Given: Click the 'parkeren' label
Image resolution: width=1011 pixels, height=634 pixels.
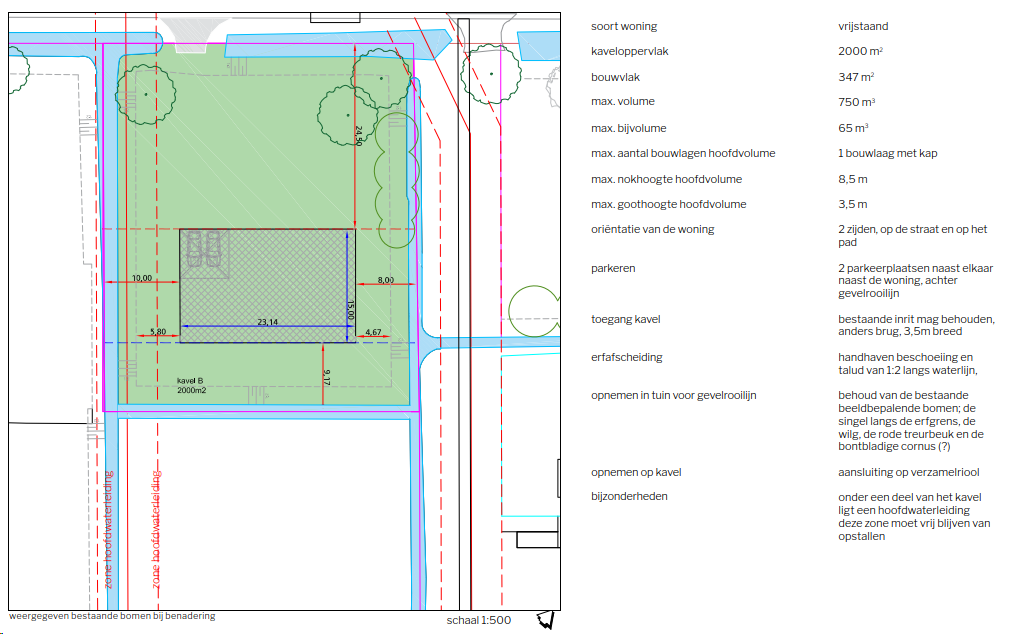Looking at the screenshot, I should coord(613,268).
